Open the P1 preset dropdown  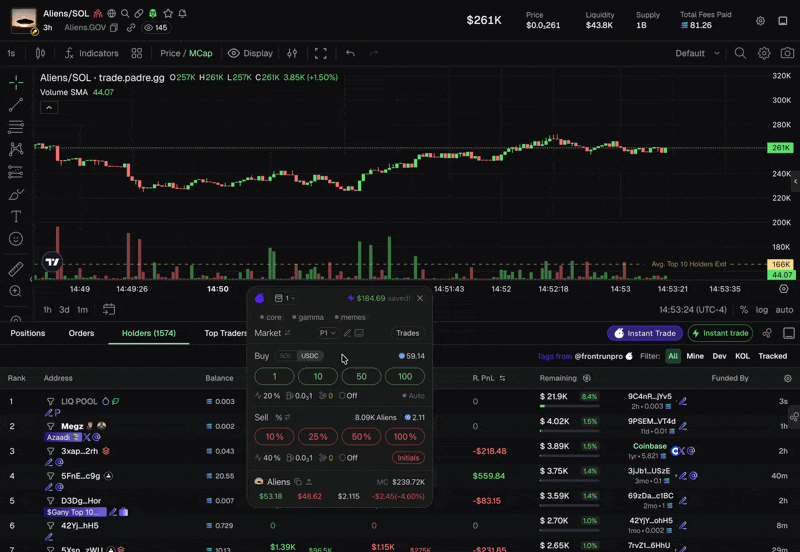coord(328,333)
